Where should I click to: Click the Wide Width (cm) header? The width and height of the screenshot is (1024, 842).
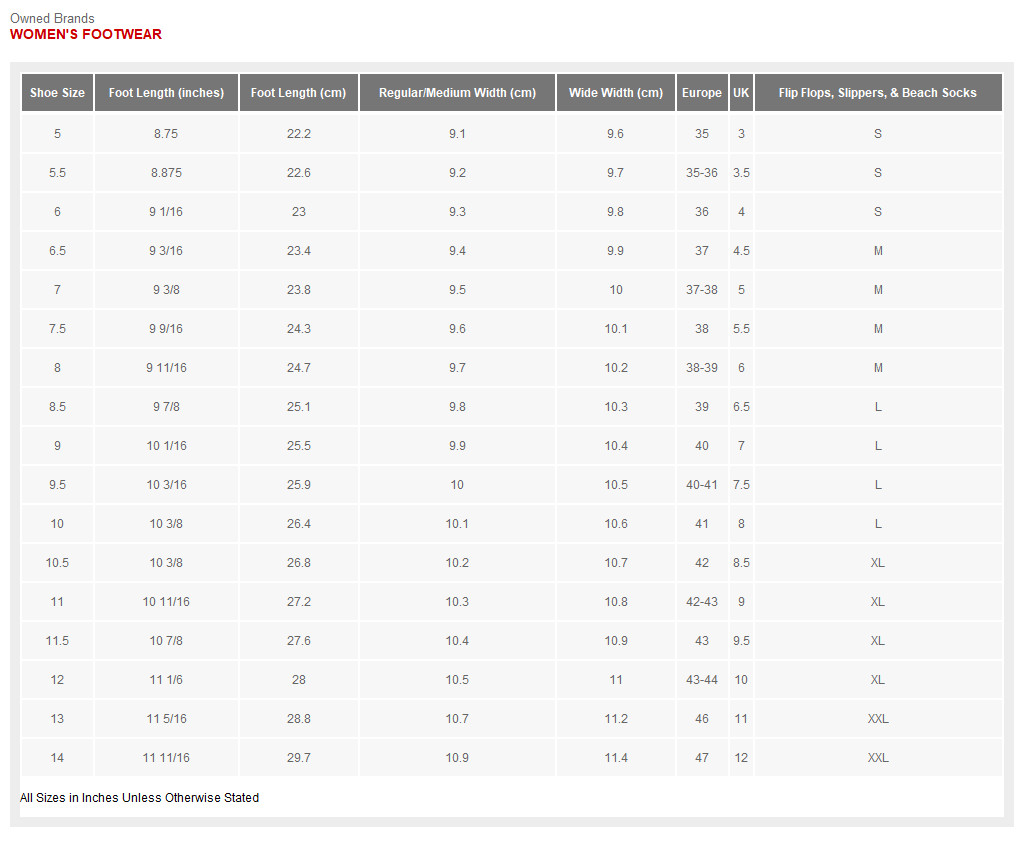coord(616,93)
